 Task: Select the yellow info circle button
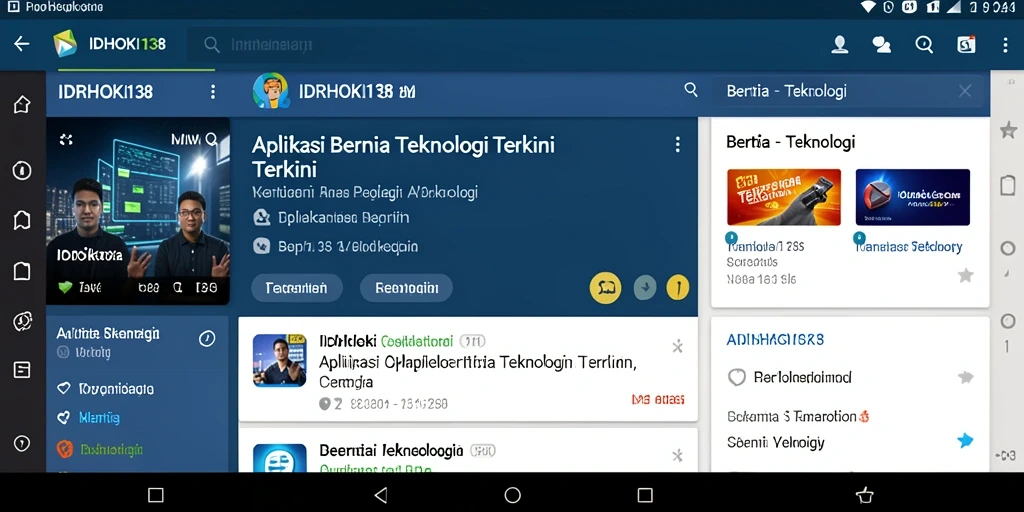pyautogui.click(x=678, y=287)
